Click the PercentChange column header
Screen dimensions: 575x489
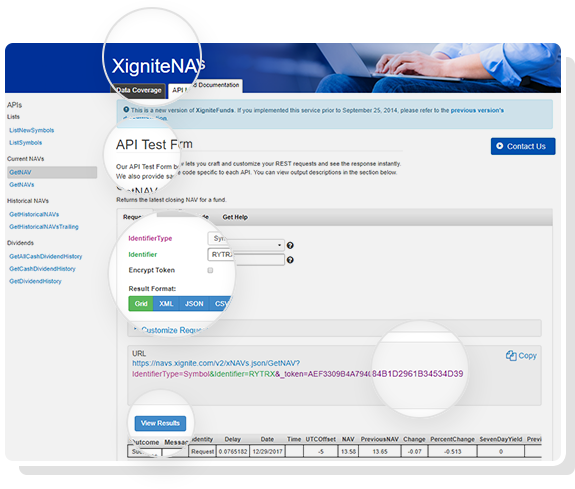[453, 439]
